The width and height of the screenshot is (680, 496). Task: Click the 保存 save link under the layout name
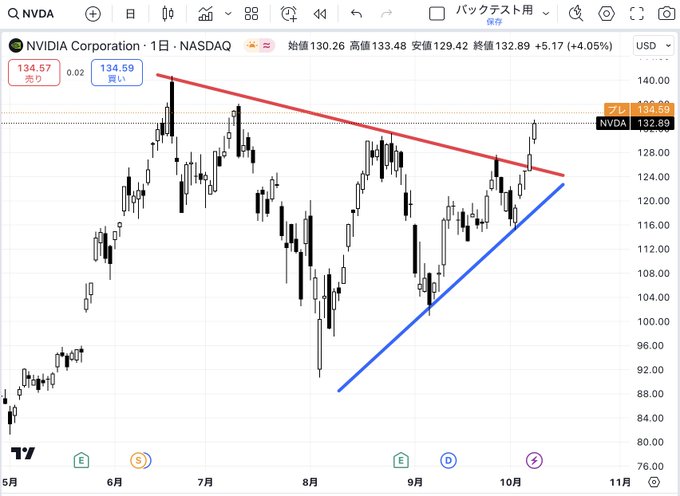coord(494,22)
